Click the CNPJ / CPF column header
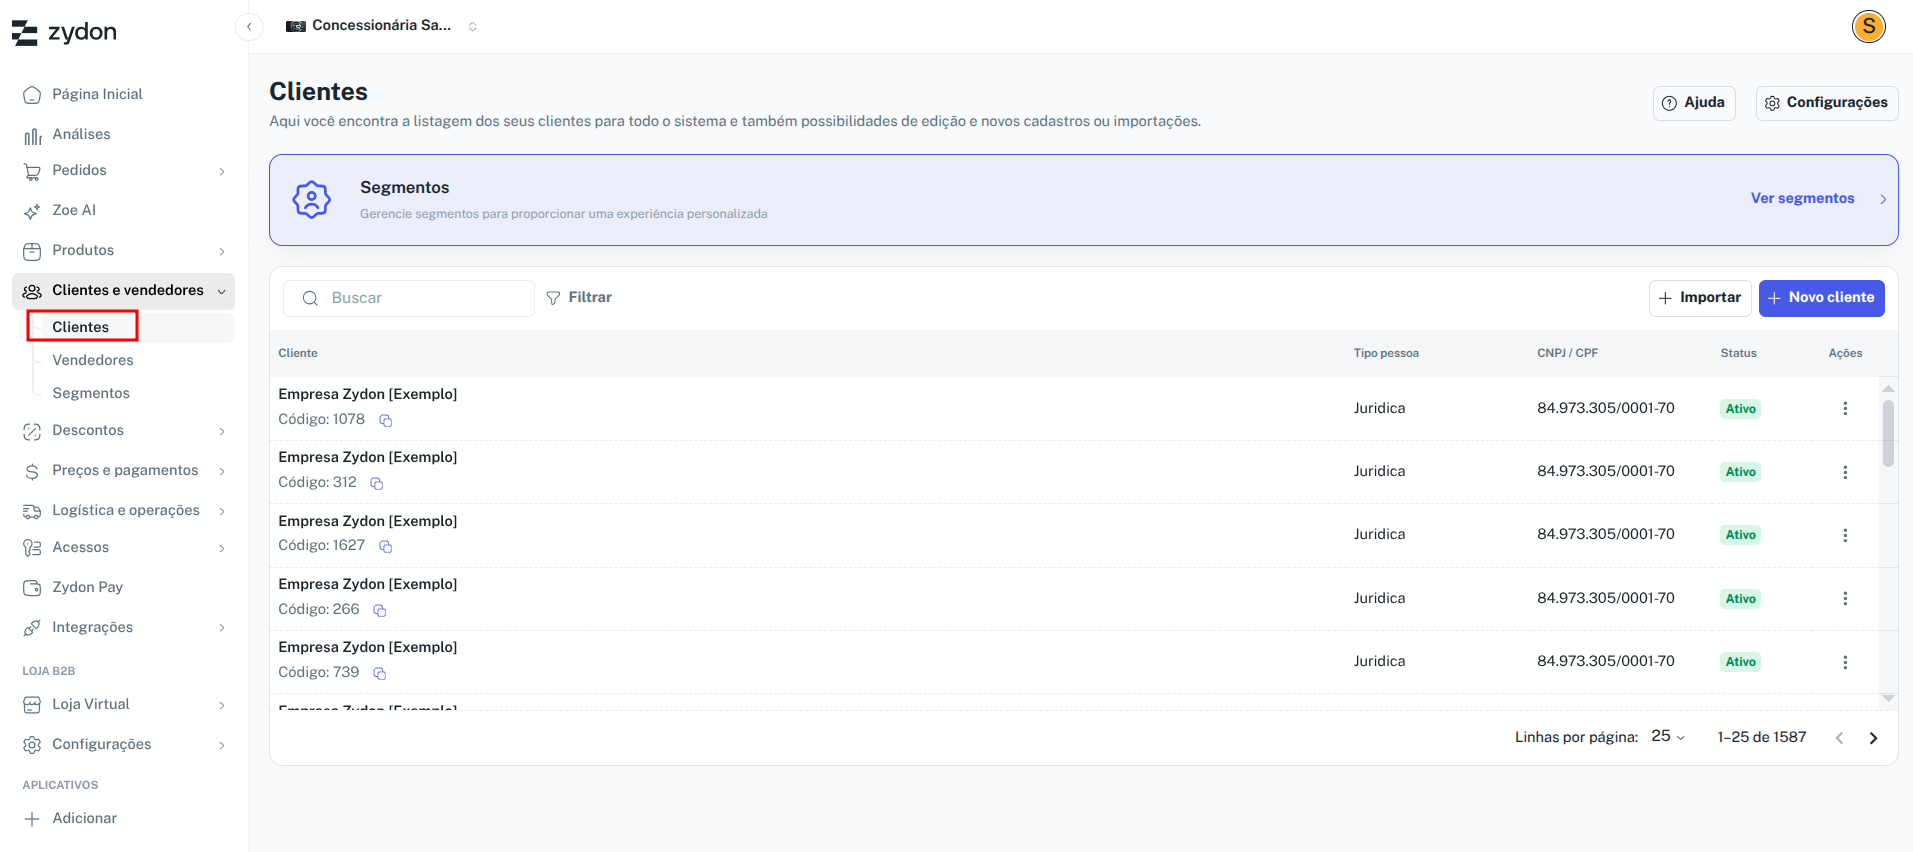Image resolution: width=1913 pixels, height=852 pixels. pyautogui.click(x=1567, y=353)
